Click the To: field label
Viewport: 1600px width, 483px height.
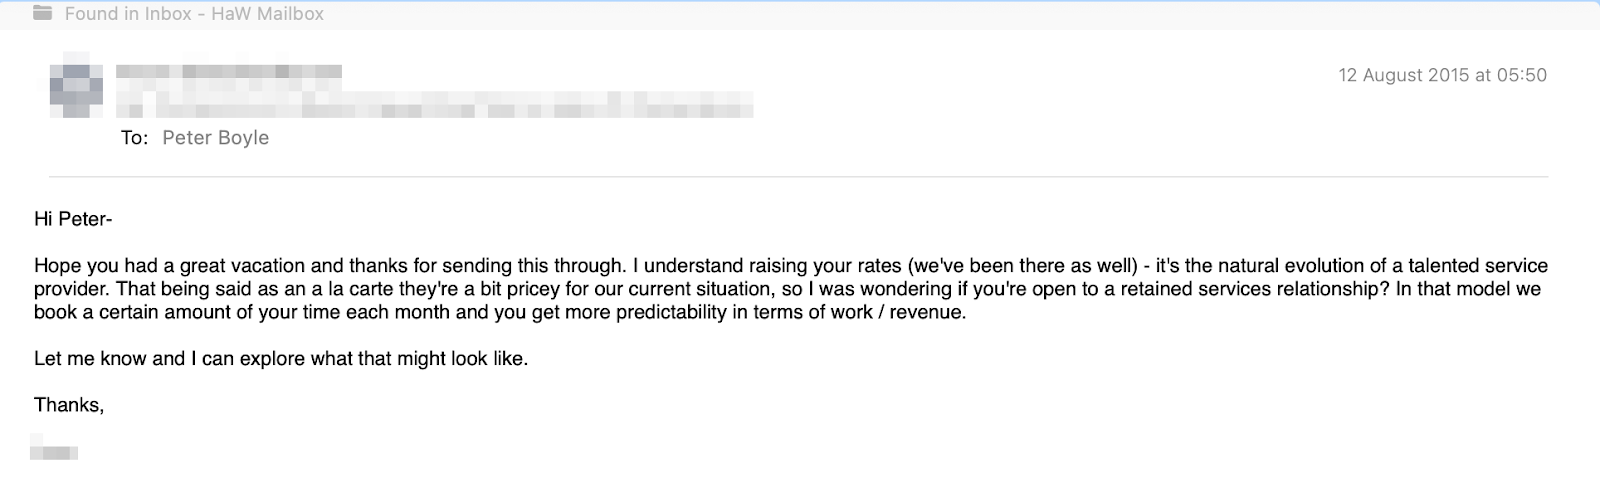(135, 138)
